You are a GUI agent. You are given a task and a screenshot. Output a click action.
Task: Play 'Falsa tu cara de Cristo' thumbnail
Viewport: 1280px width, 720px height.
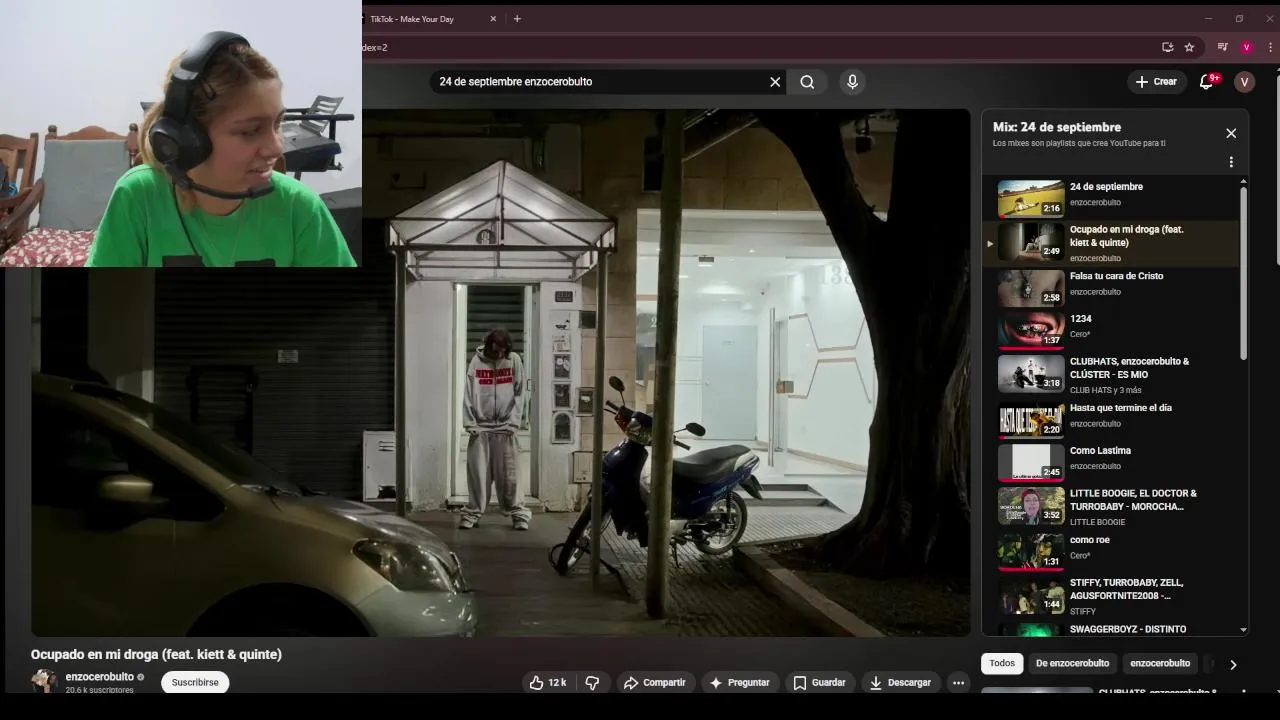[x=1031, y=288]
